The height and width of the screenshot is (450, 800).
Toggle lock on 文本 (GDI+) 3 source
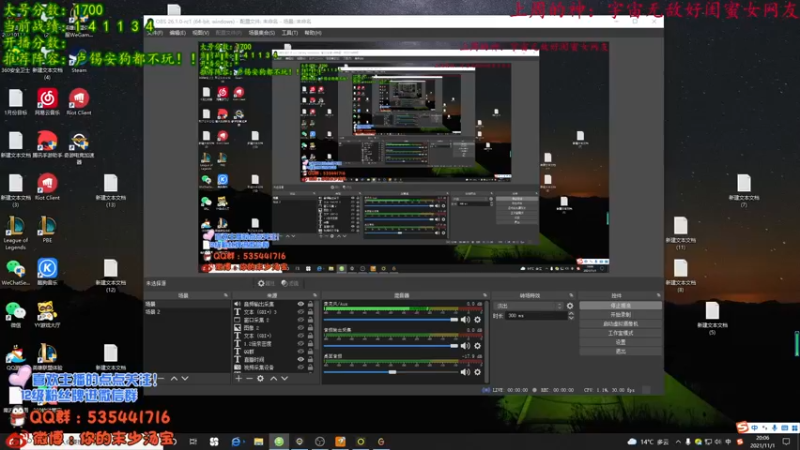[310, 312]
